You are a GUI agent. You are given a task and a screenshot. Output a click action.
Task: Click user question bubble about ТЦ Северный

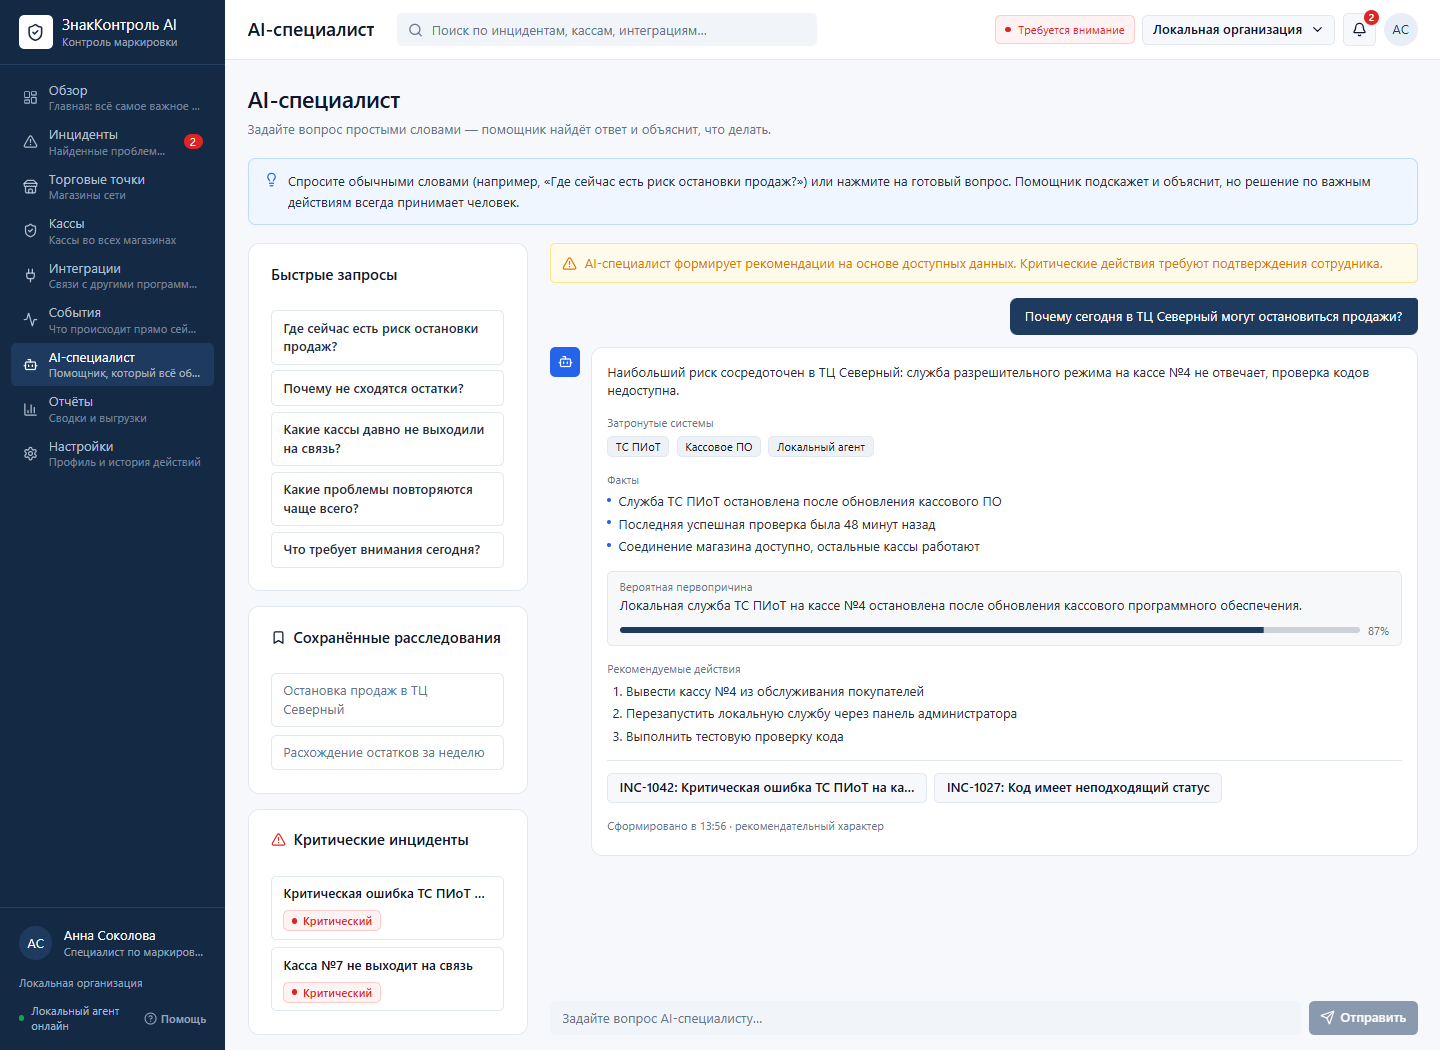coord(1213,316)
